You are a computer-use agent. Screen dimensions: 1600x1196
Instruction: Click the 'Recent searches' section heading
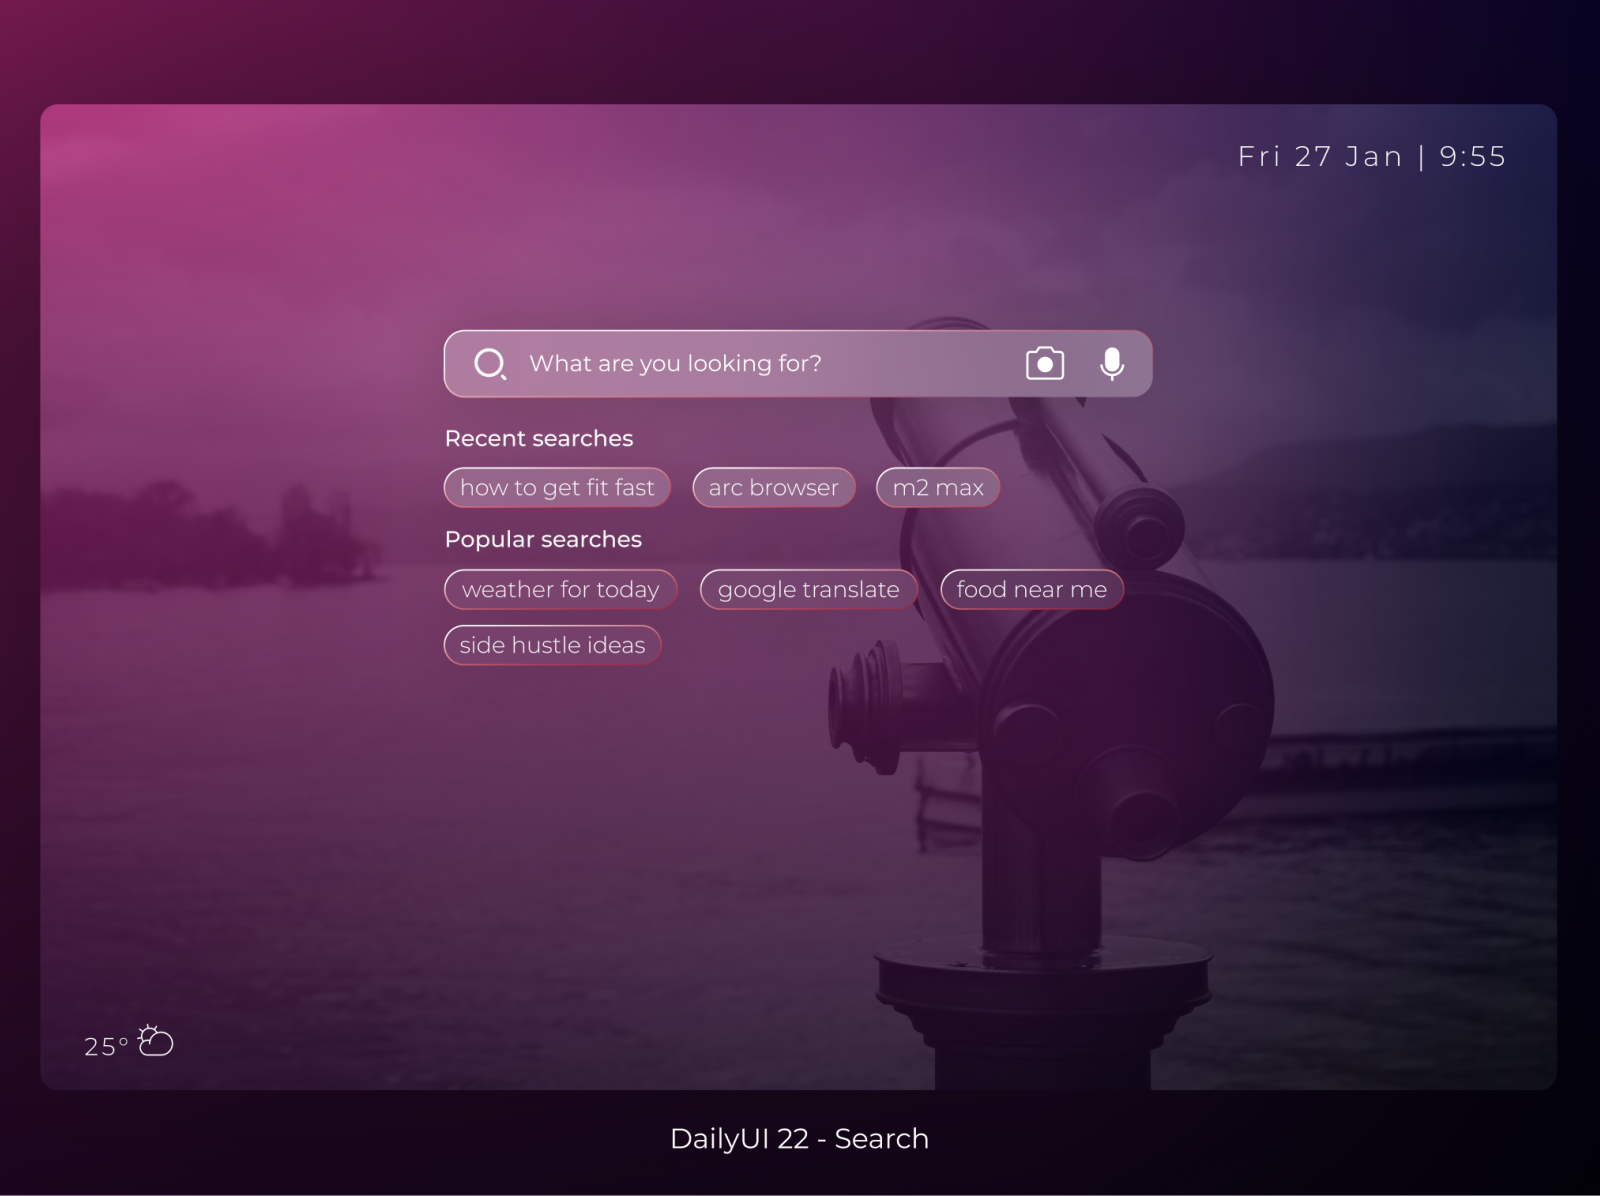(x=539, y=438)
